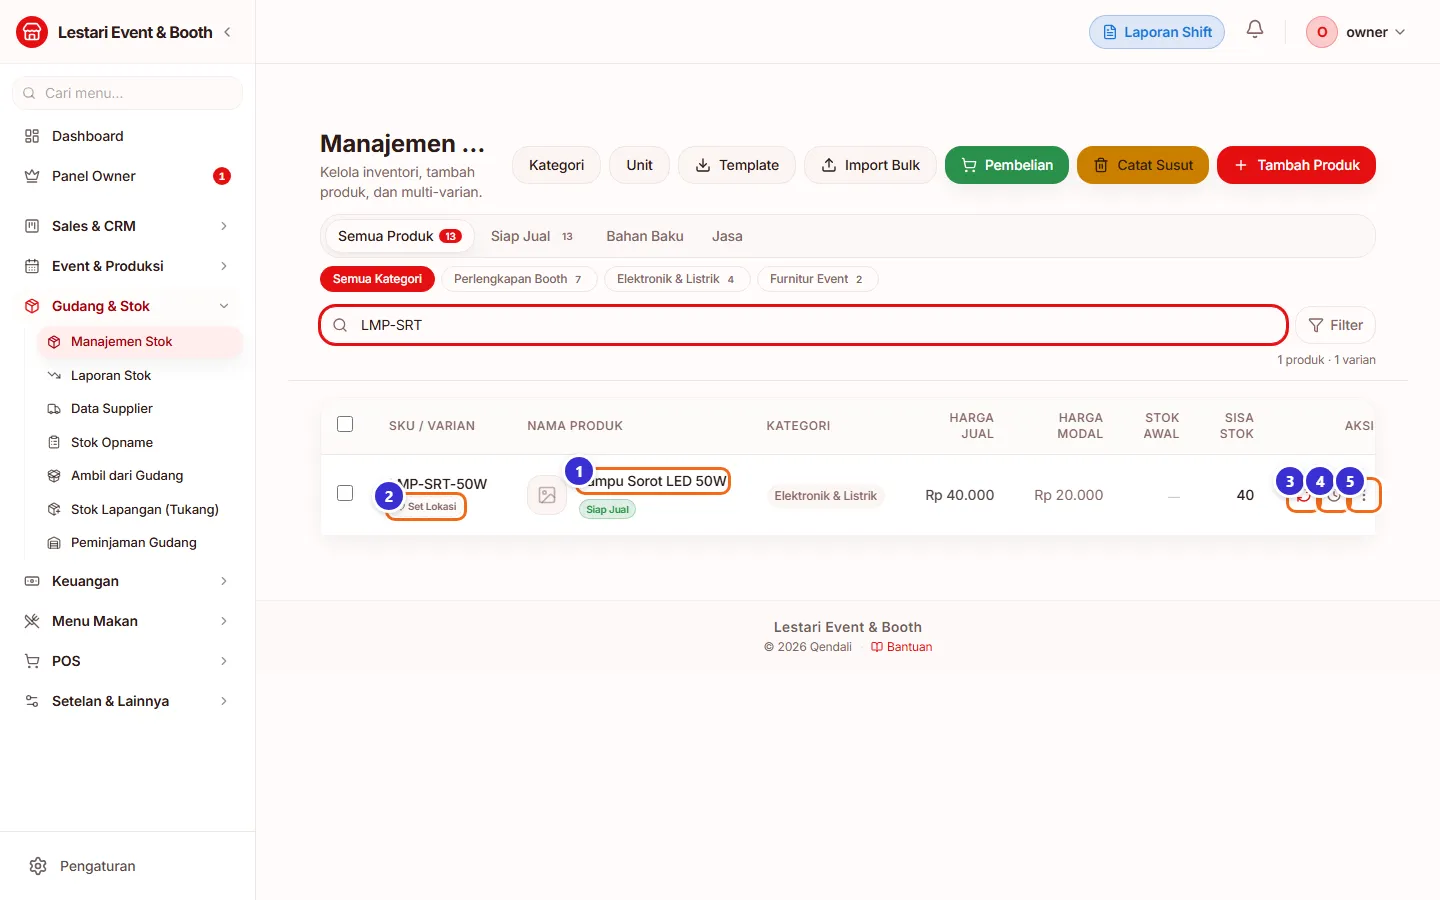Tick the checkbox for row LMP-SRT-50W

(345, 493)
